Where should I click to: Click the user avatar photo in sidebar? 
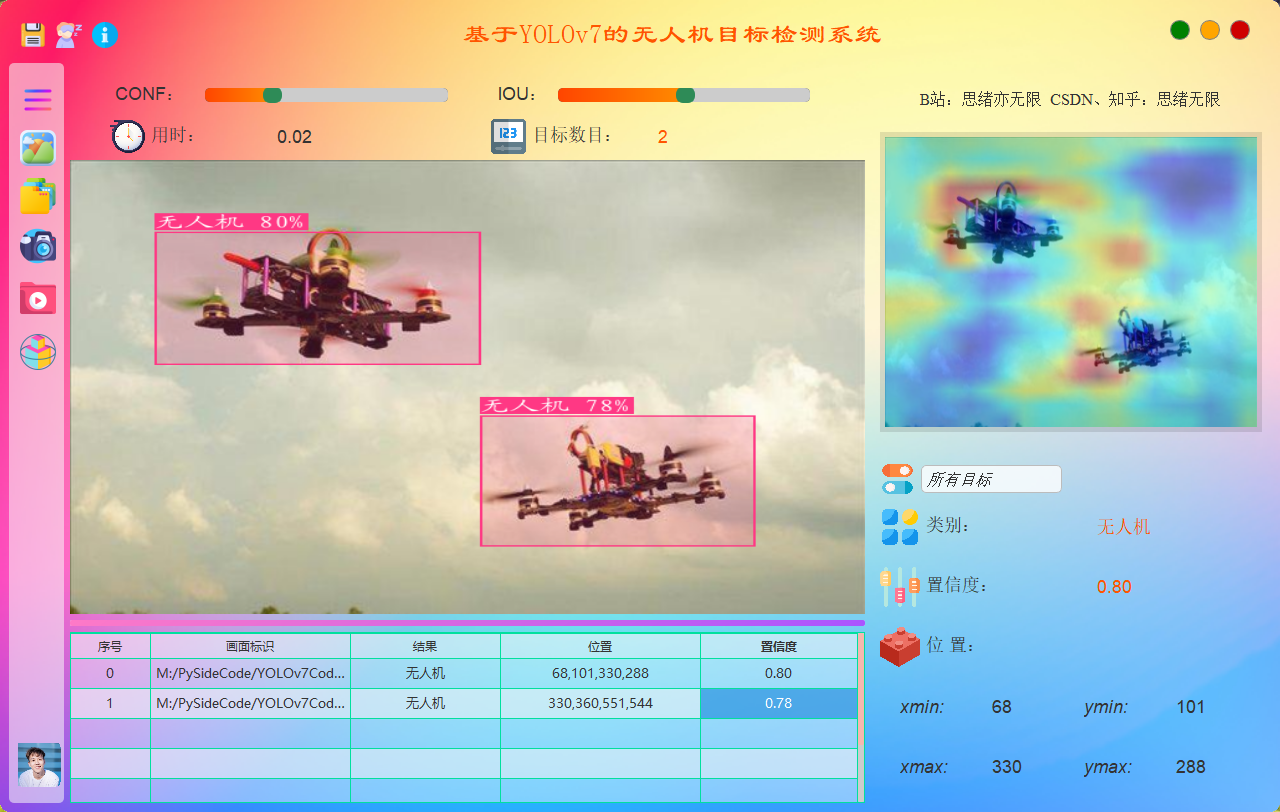pos(39,765)
